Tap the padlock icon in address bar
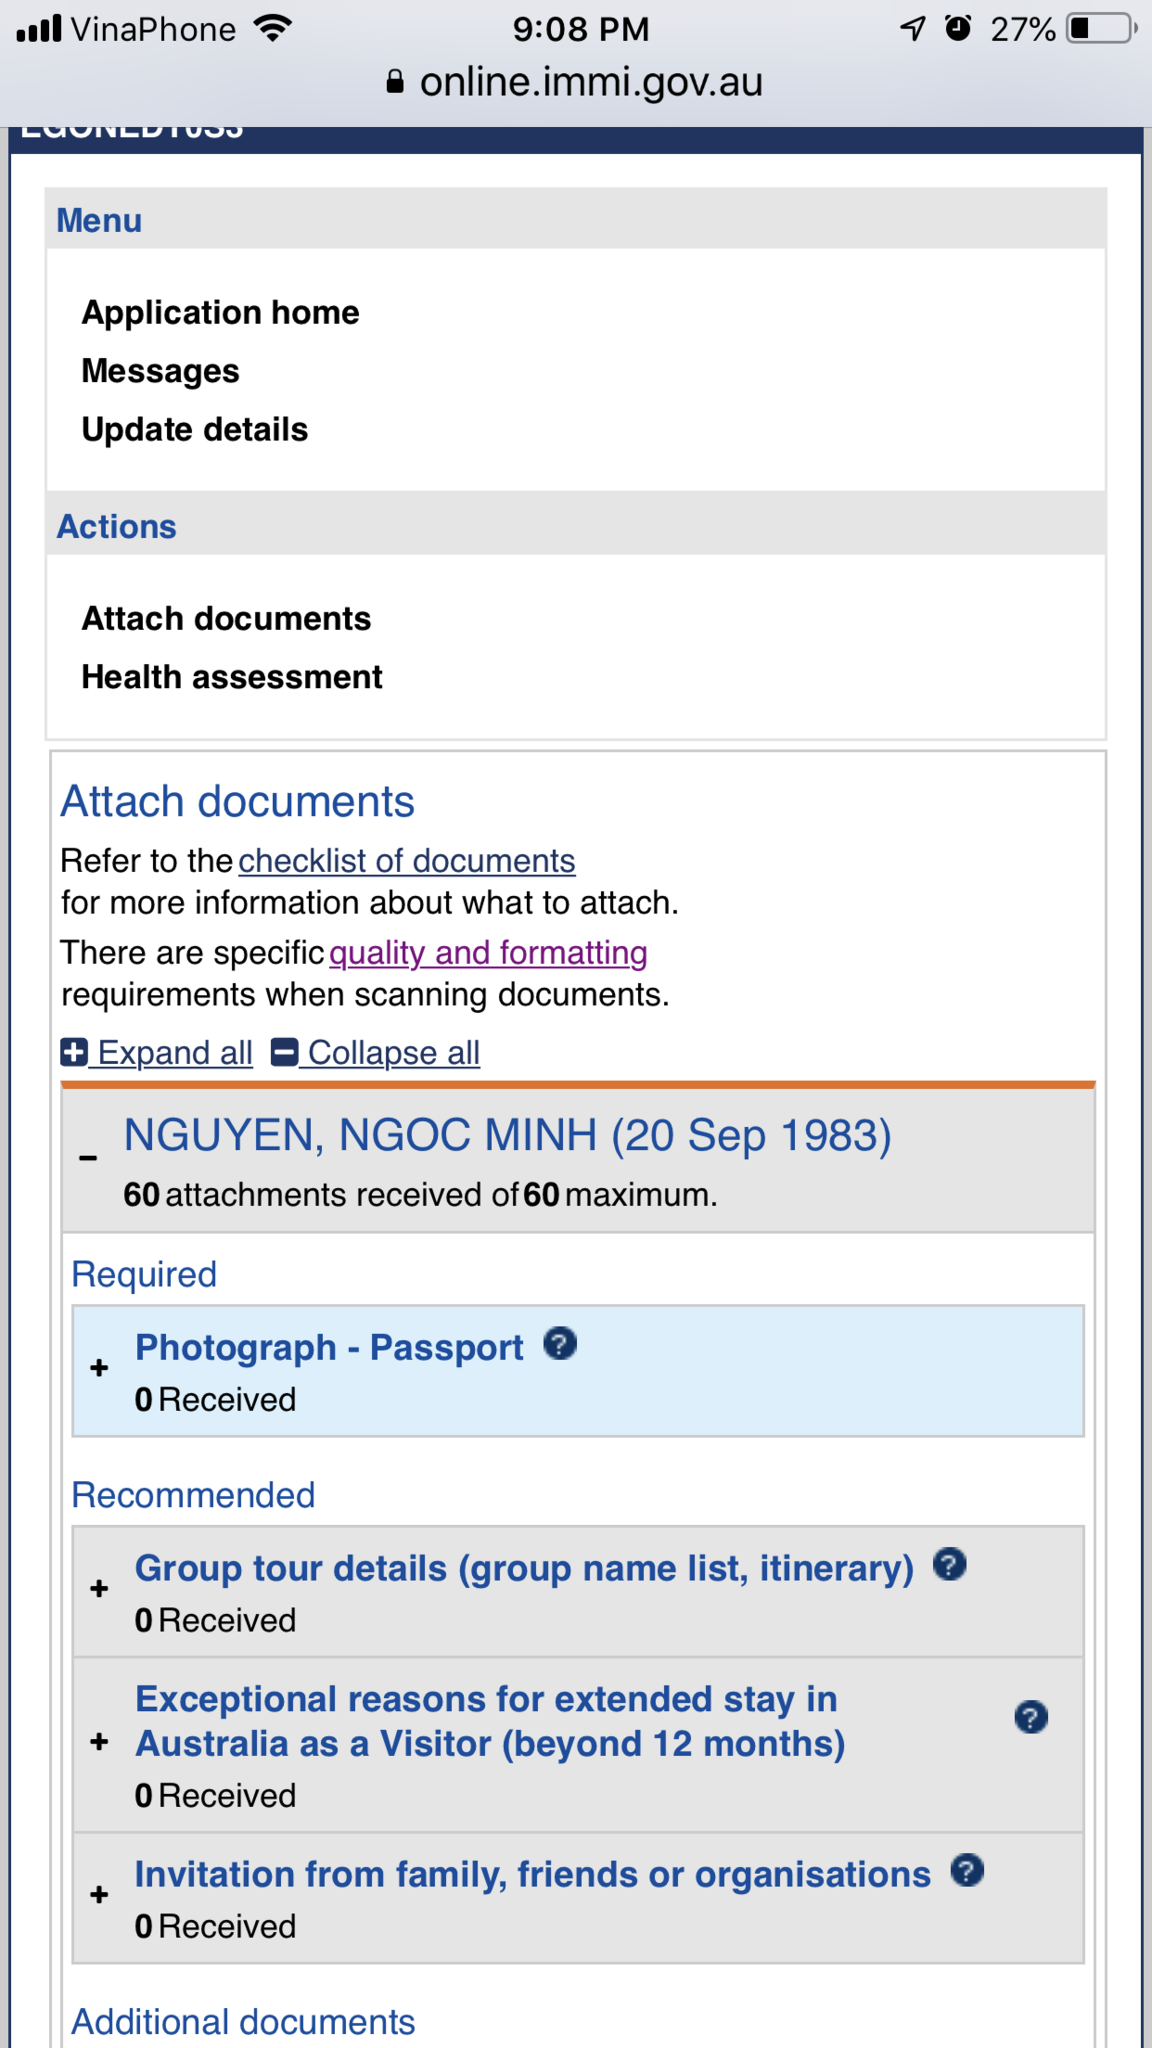 pyautogui.click(x=395, y=82)
